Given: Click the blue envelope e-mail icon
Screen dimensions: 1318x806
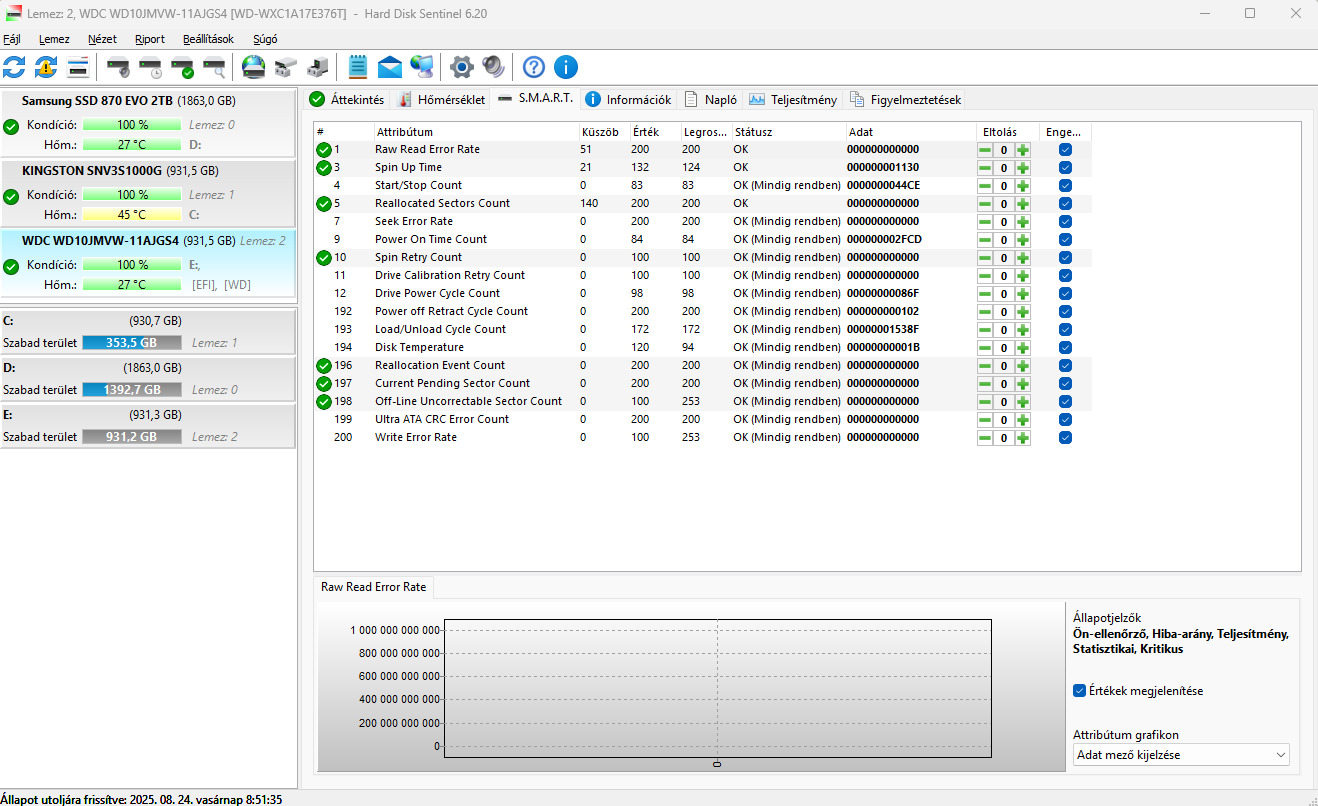Looking at the screenshot, I should tap(390, 67).
